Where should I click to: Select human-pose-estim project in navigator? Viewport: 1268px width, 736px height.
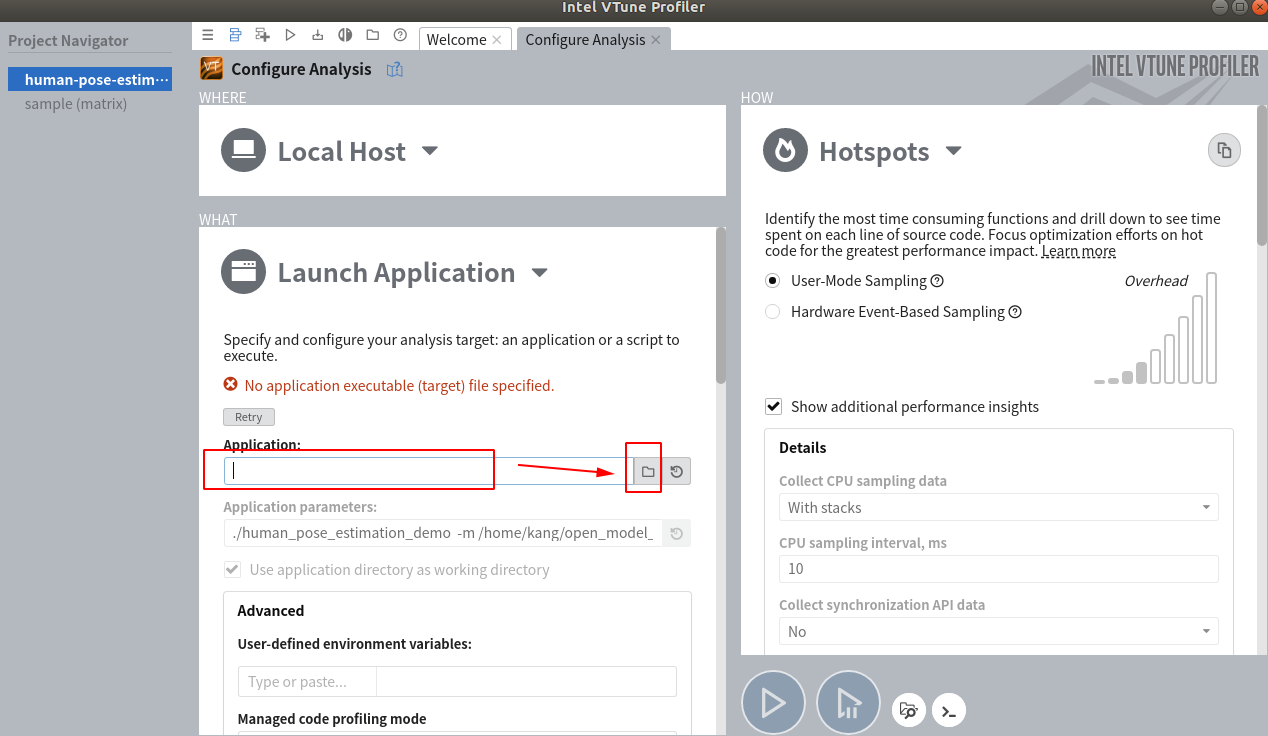[x=90, y=79]
